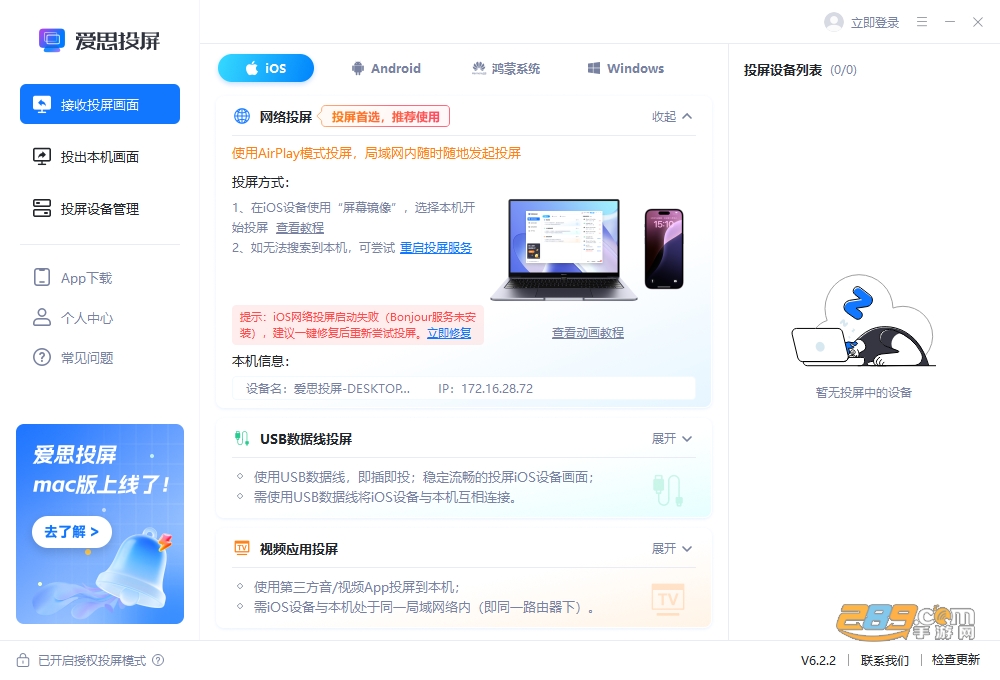Image resolution: width=1000 pixels, height=680 pixels.
Task: Open 投出本机画面 in sidebar
Action: 99,156
